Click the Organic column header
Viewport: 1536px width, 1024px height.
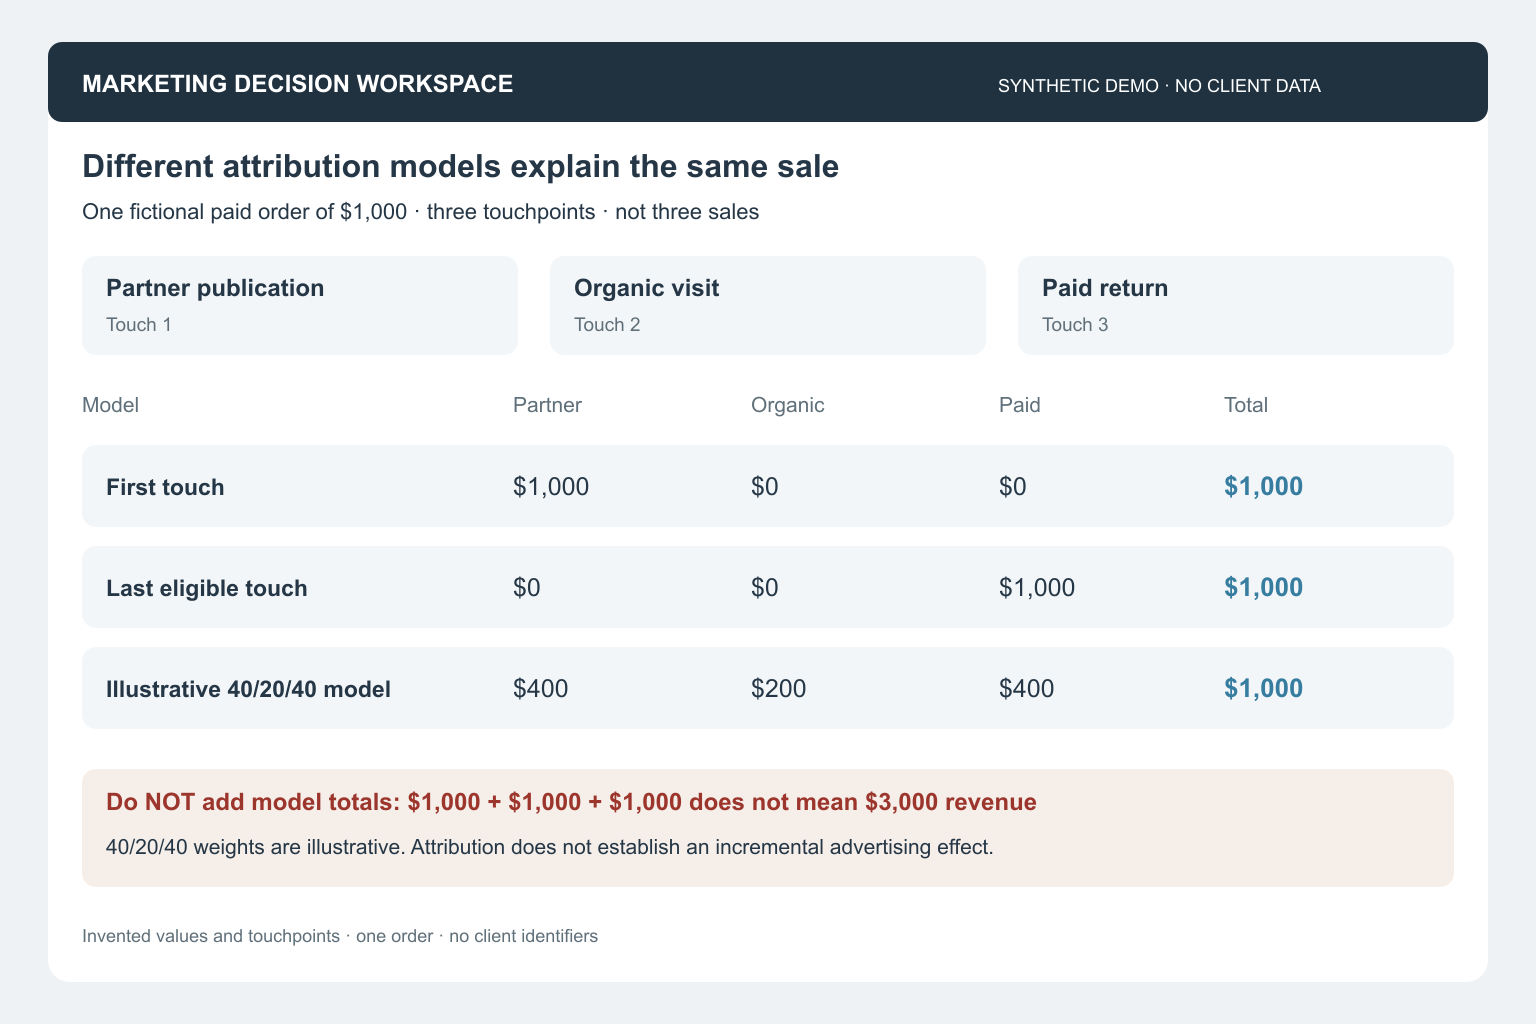[788, 405]
